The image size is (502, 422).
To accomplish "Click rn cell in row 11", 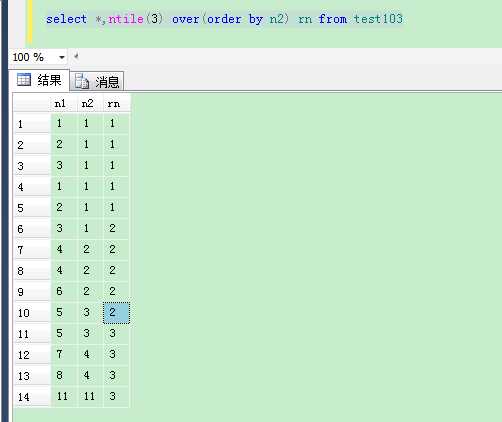I will (116, 333).
